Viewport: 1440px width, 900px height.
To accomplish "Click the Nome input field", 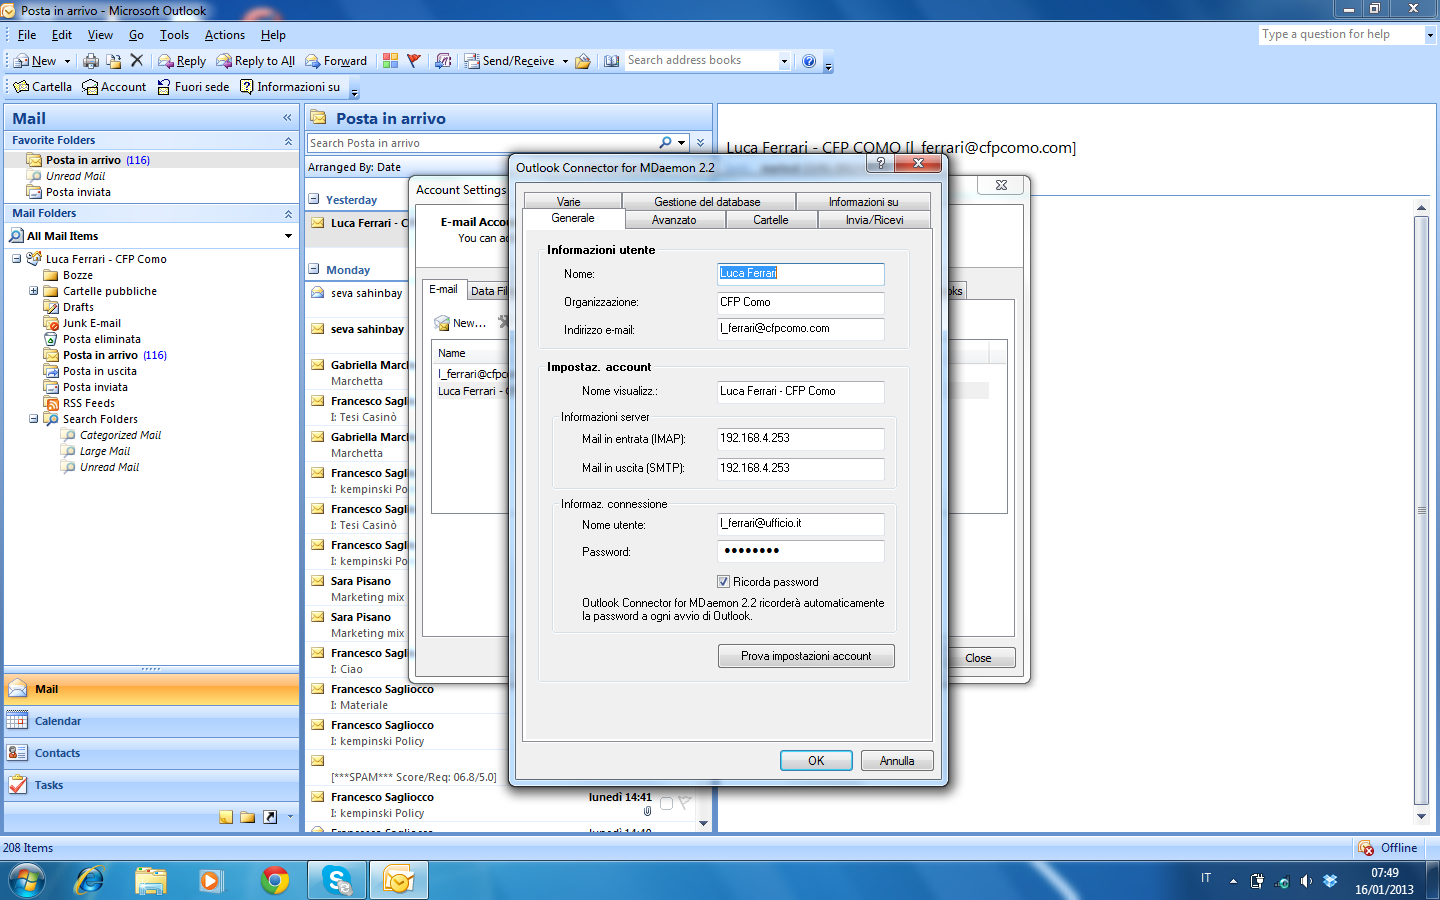I will [x=801, y=273].
